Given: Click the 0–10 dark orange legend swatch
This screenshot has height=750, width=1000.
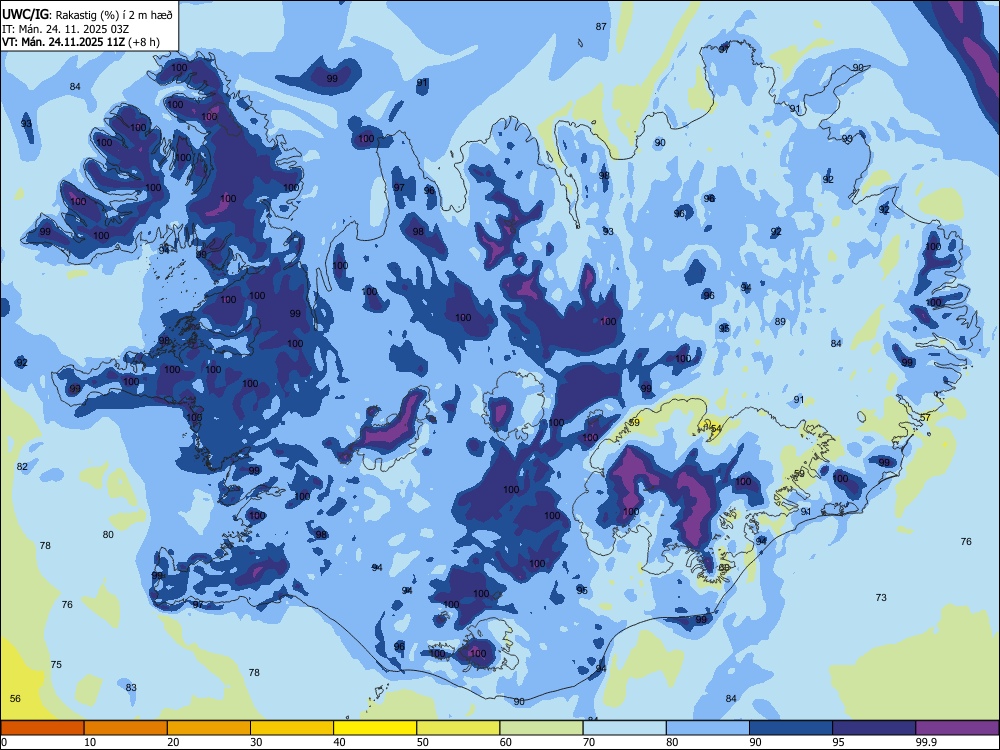Looking at the screenshot, I should tap(42, 728).
